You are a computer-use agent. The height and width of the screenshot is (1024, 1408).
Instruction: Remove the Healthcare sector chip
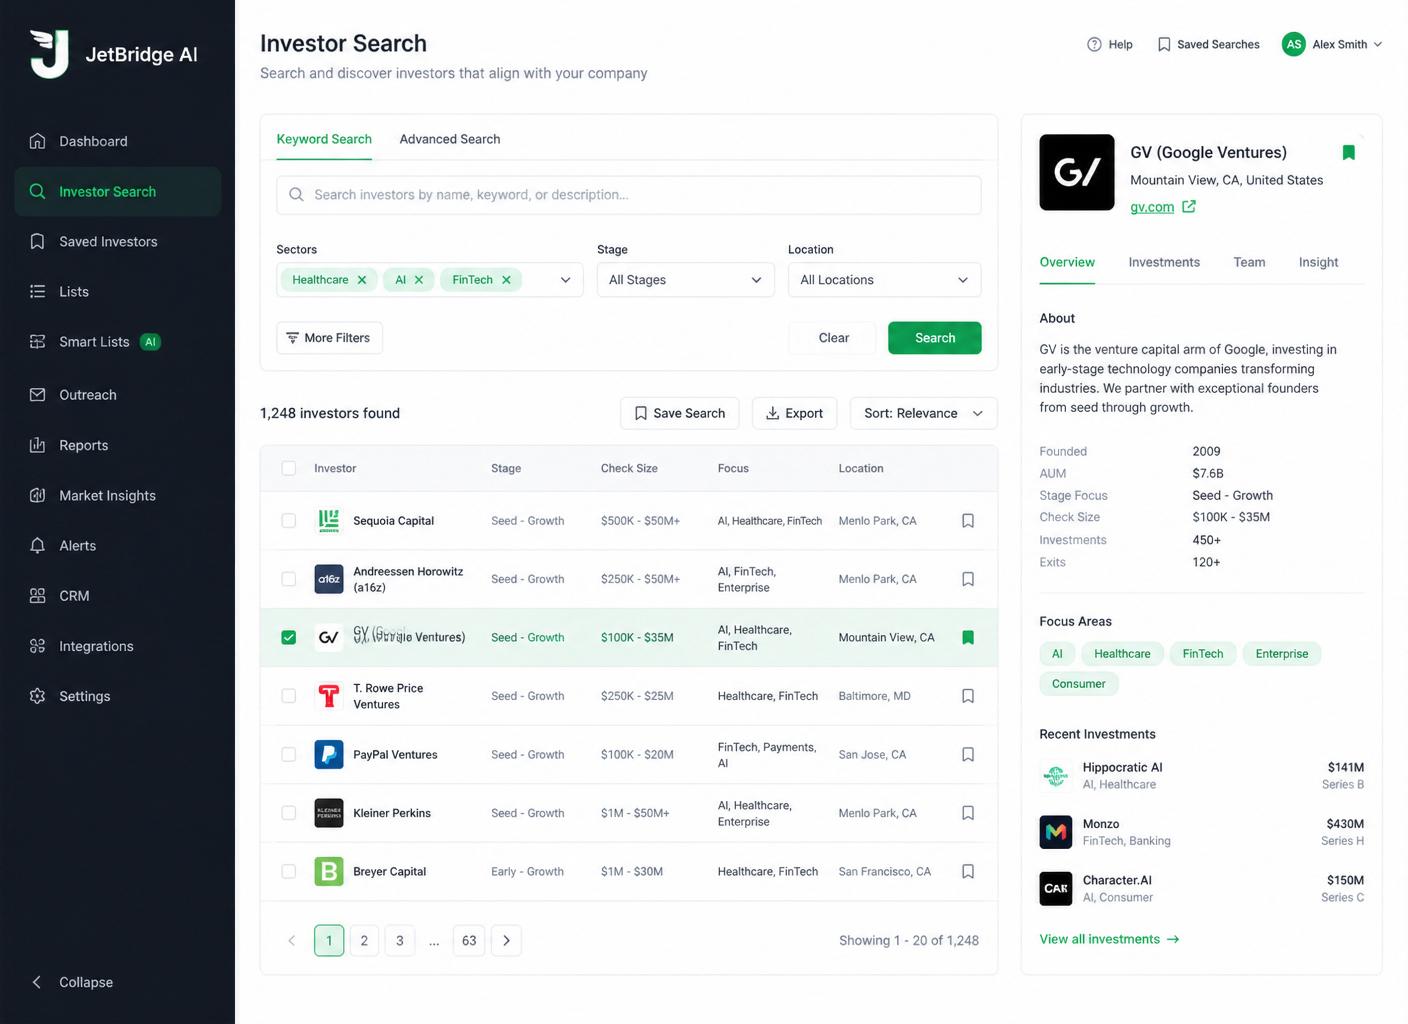[x=362, y=280]
